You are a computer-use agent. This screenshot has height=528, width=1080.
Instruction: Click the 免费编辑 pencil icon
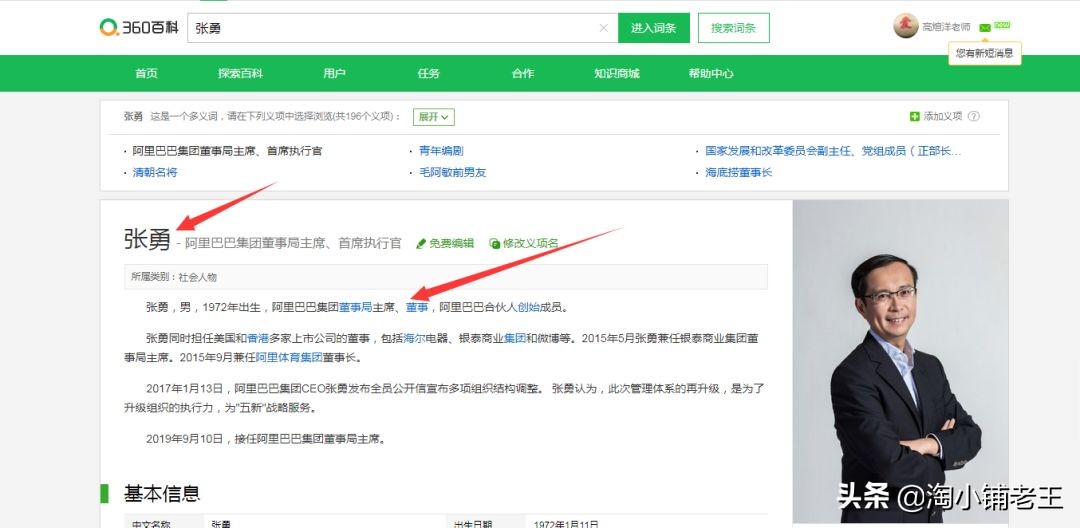point(421,243)
